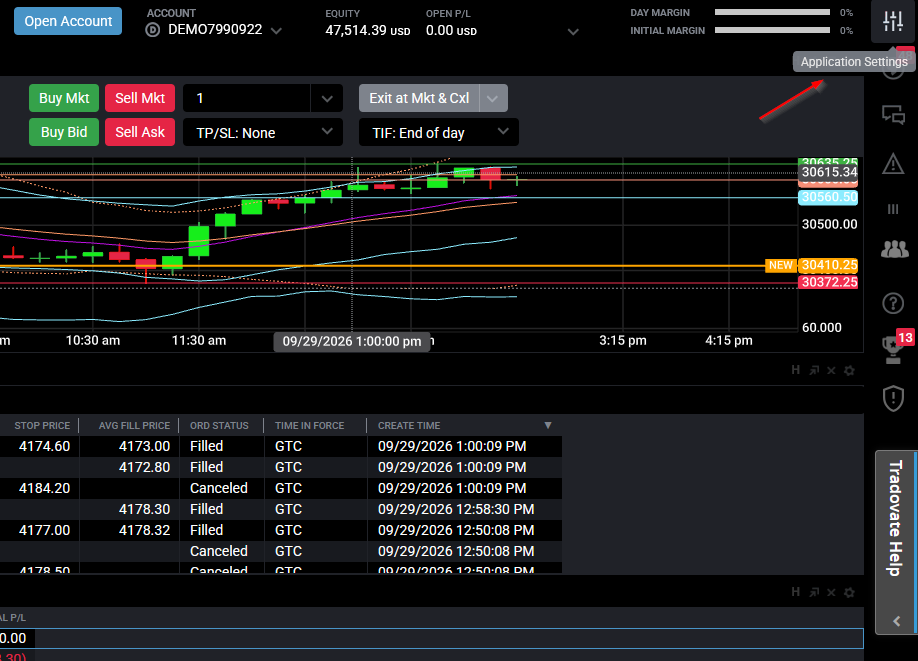The height and width of the screenshot is (661, 918).
Task: Open Application Settings sliders icon
Action: point(893,21)
